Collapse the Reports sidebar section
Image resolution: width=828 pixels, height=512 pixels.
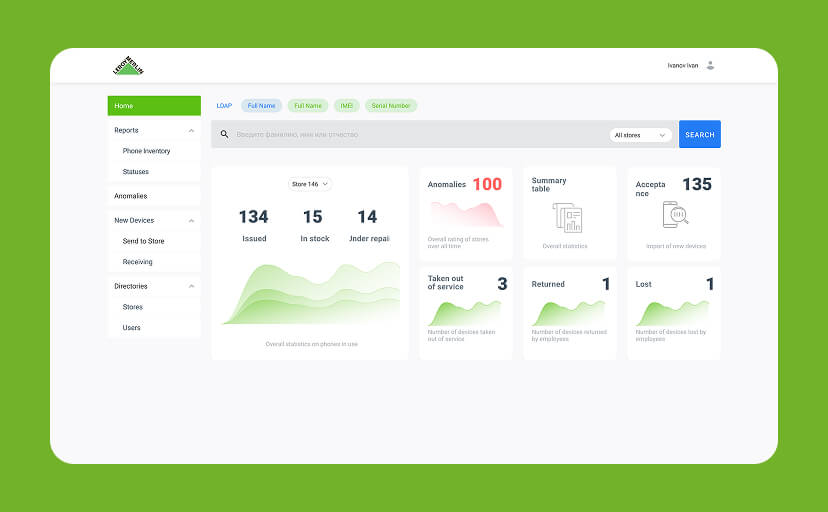tap(191, 130)
